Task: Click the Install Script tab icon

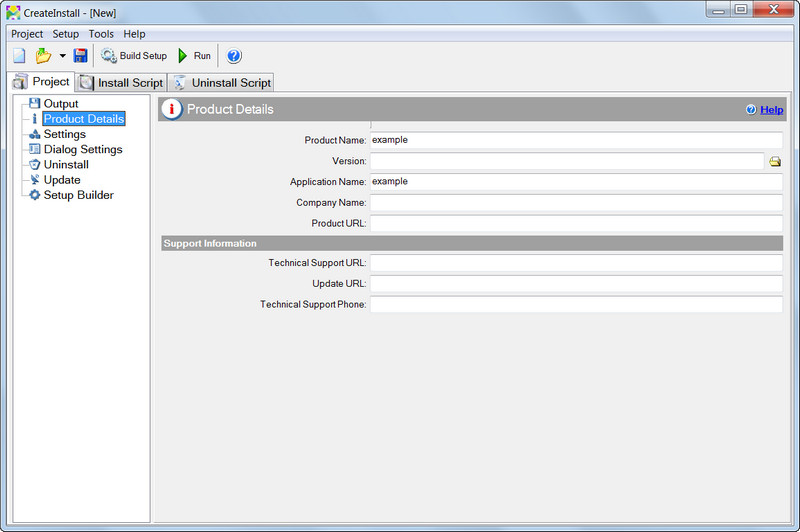Action: 86,83
